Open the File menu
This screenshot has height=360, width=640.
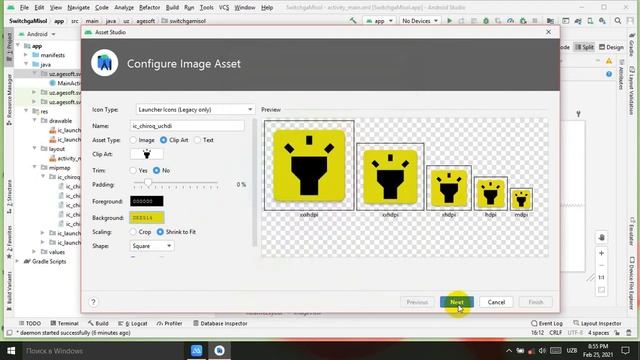(x=24, y=7)
